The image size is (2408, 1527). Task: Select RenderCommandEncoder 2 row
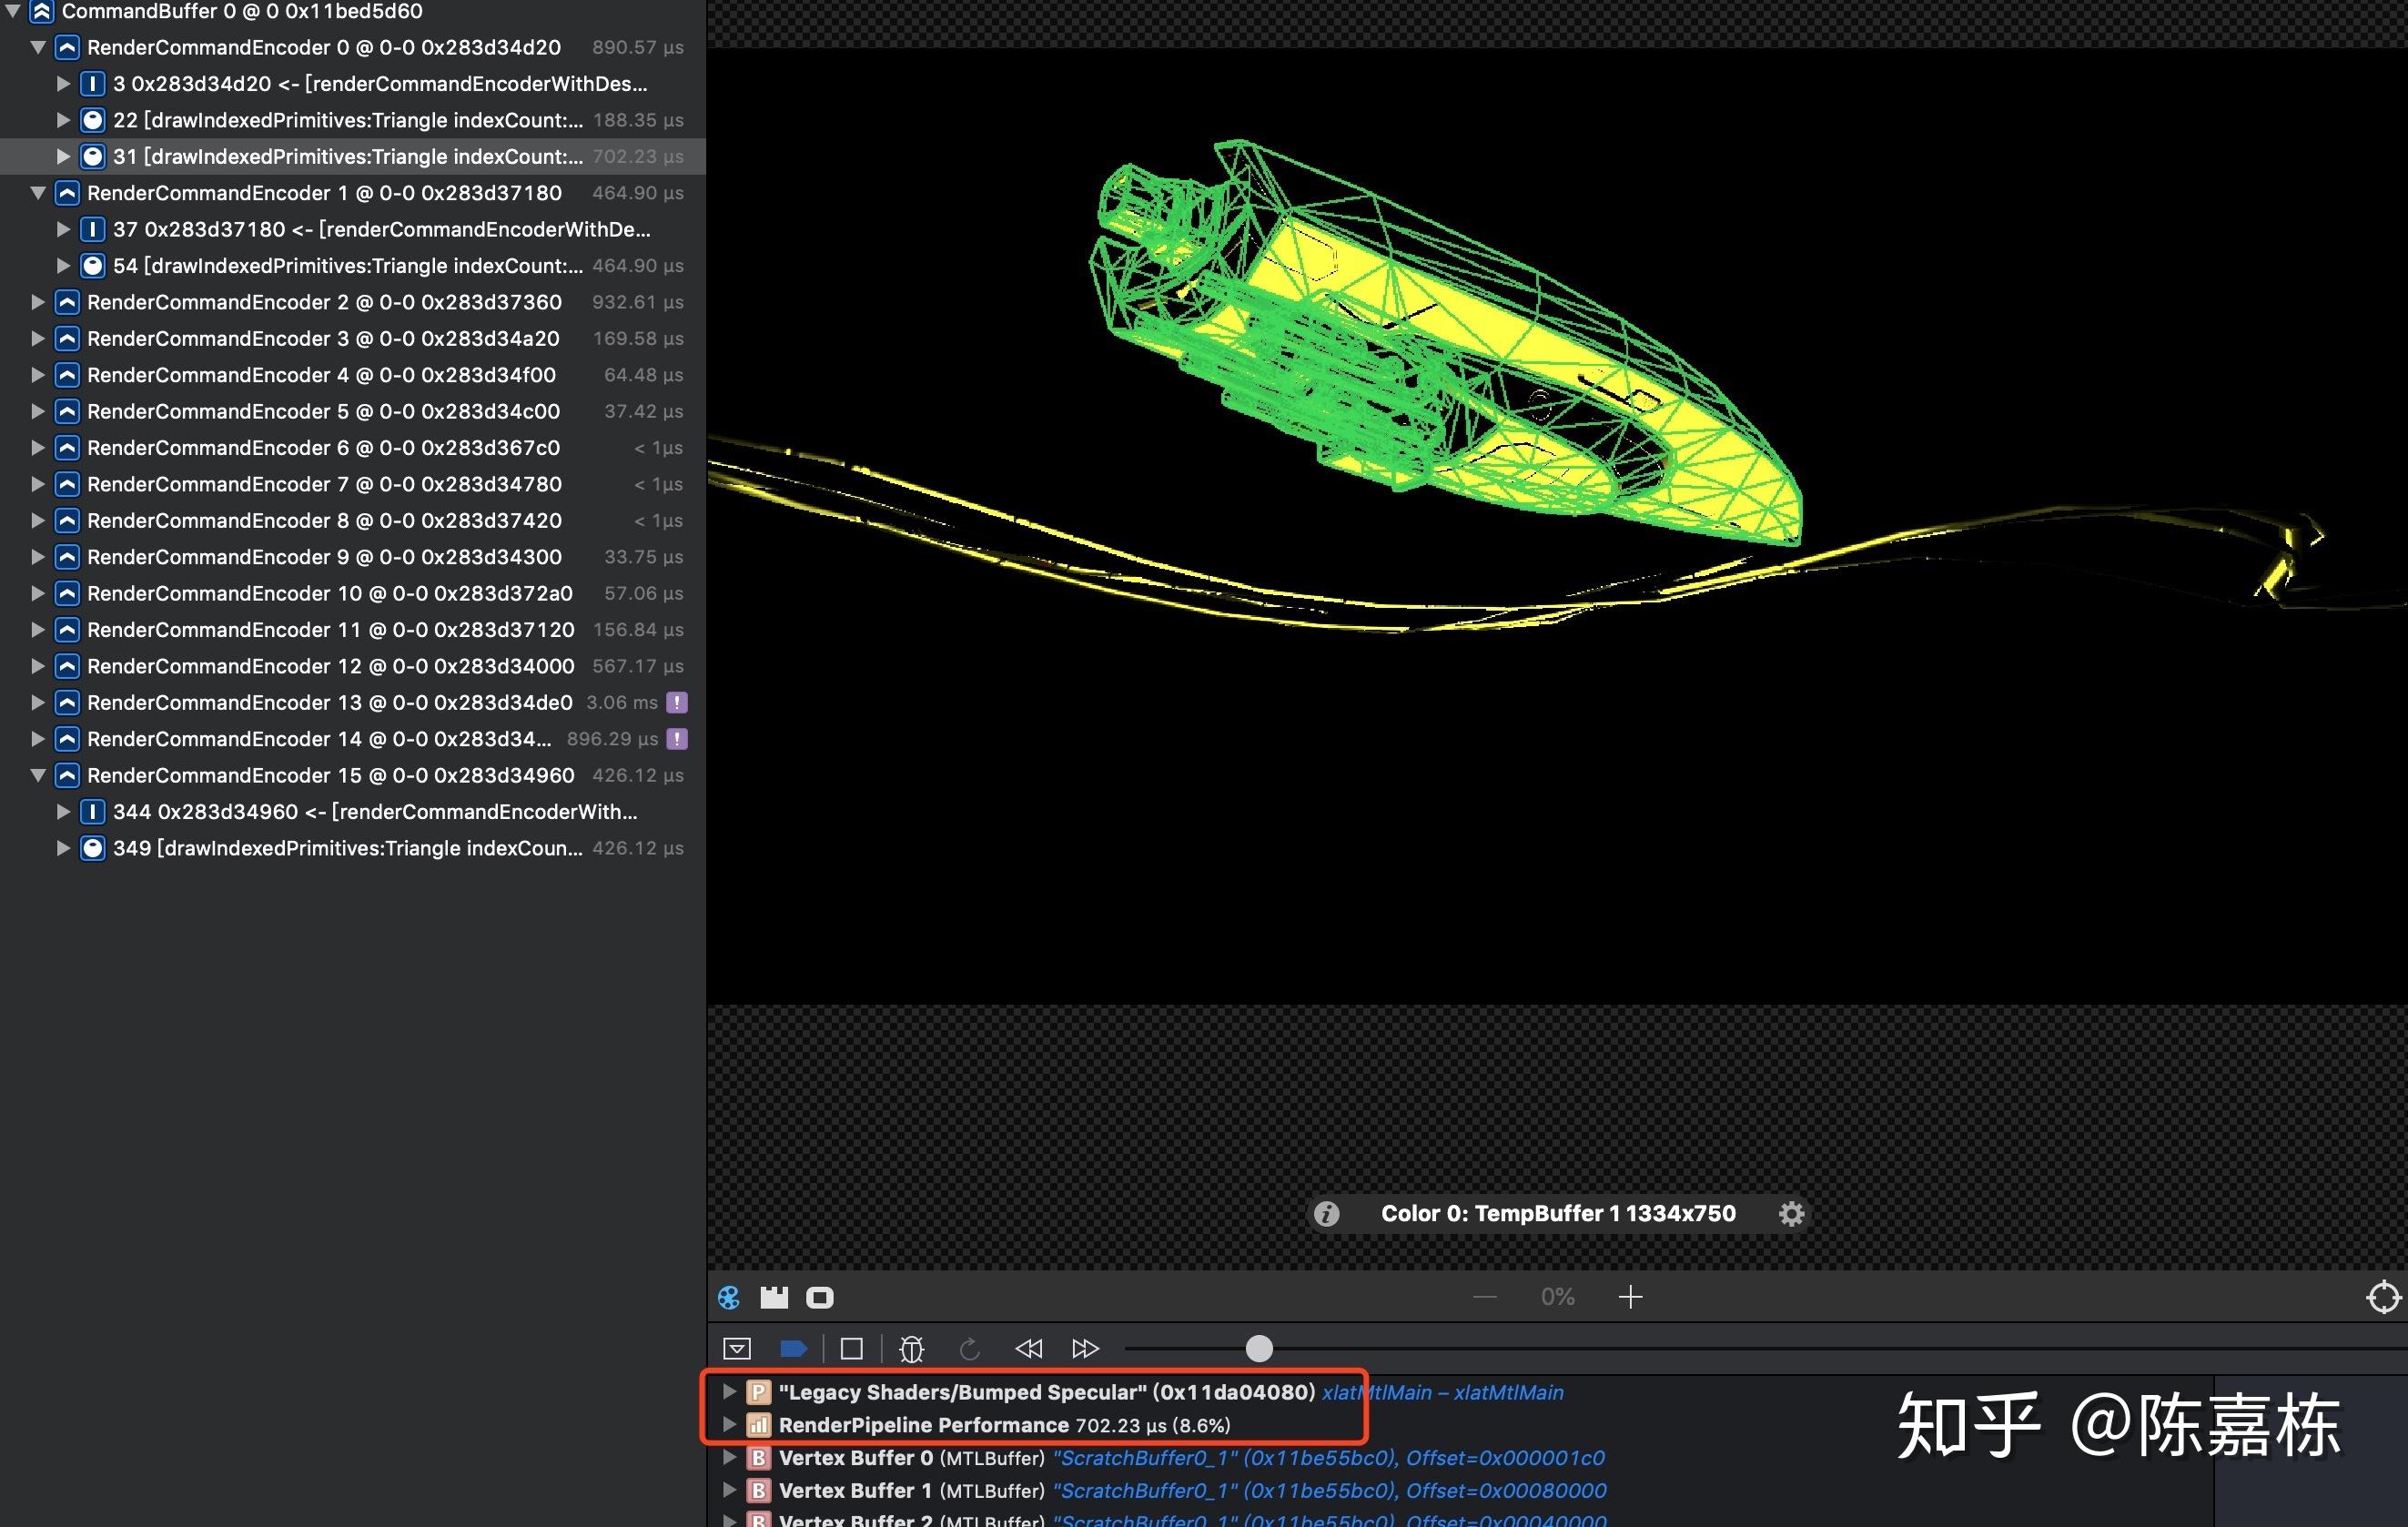[x=324, y=302]
